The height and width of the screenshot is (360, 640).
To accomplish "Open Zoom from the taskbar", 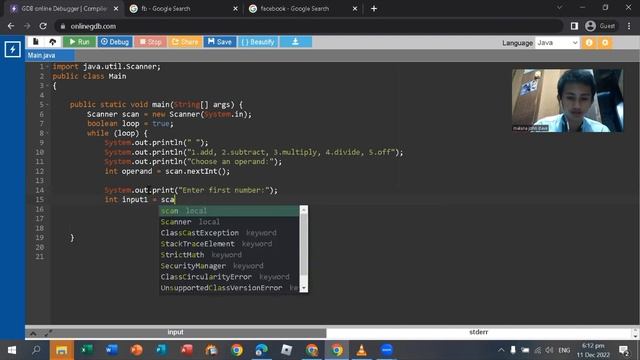I will point(386,350).
